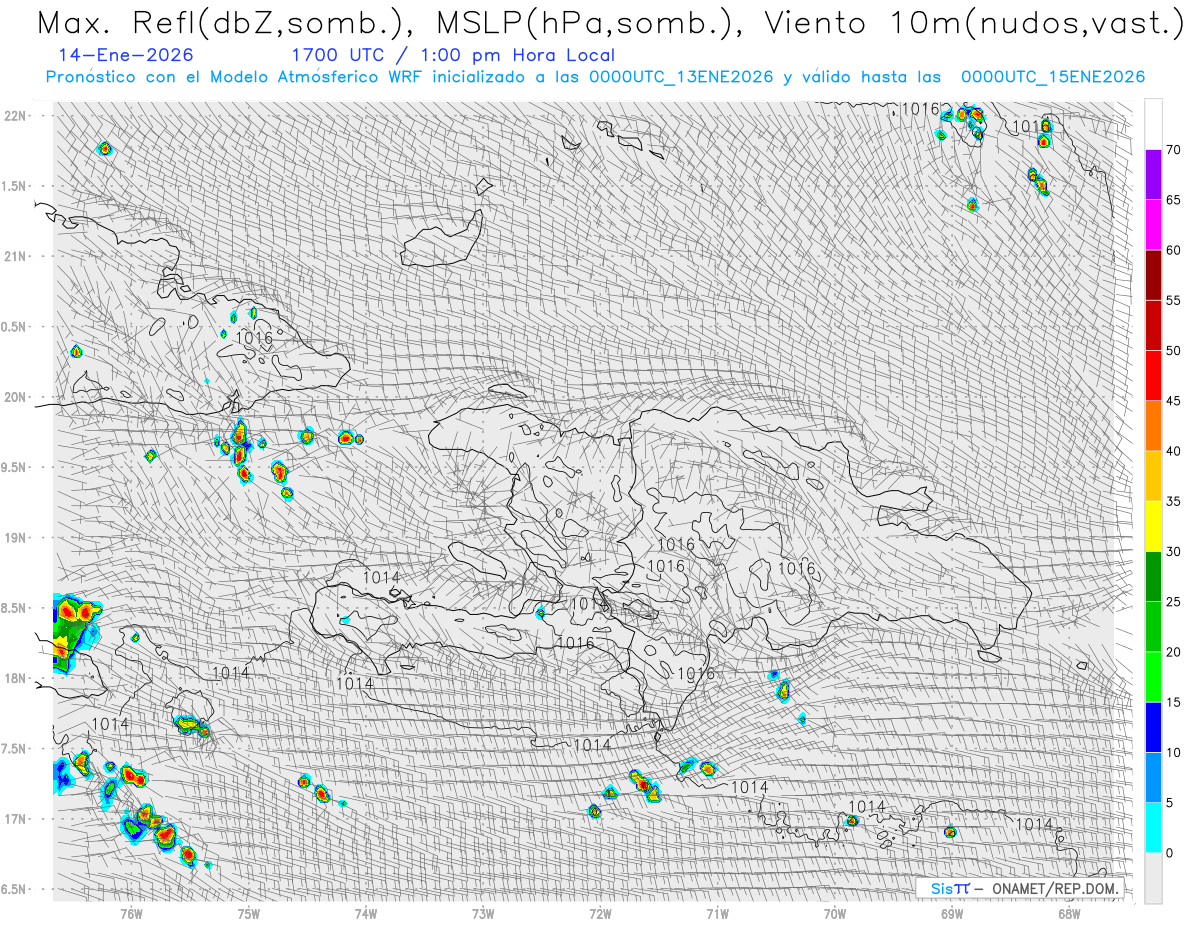Viewport: 1200px width, 927px height.
Task: Select the '21N' latitude axis label
Action: click(16, 256)
